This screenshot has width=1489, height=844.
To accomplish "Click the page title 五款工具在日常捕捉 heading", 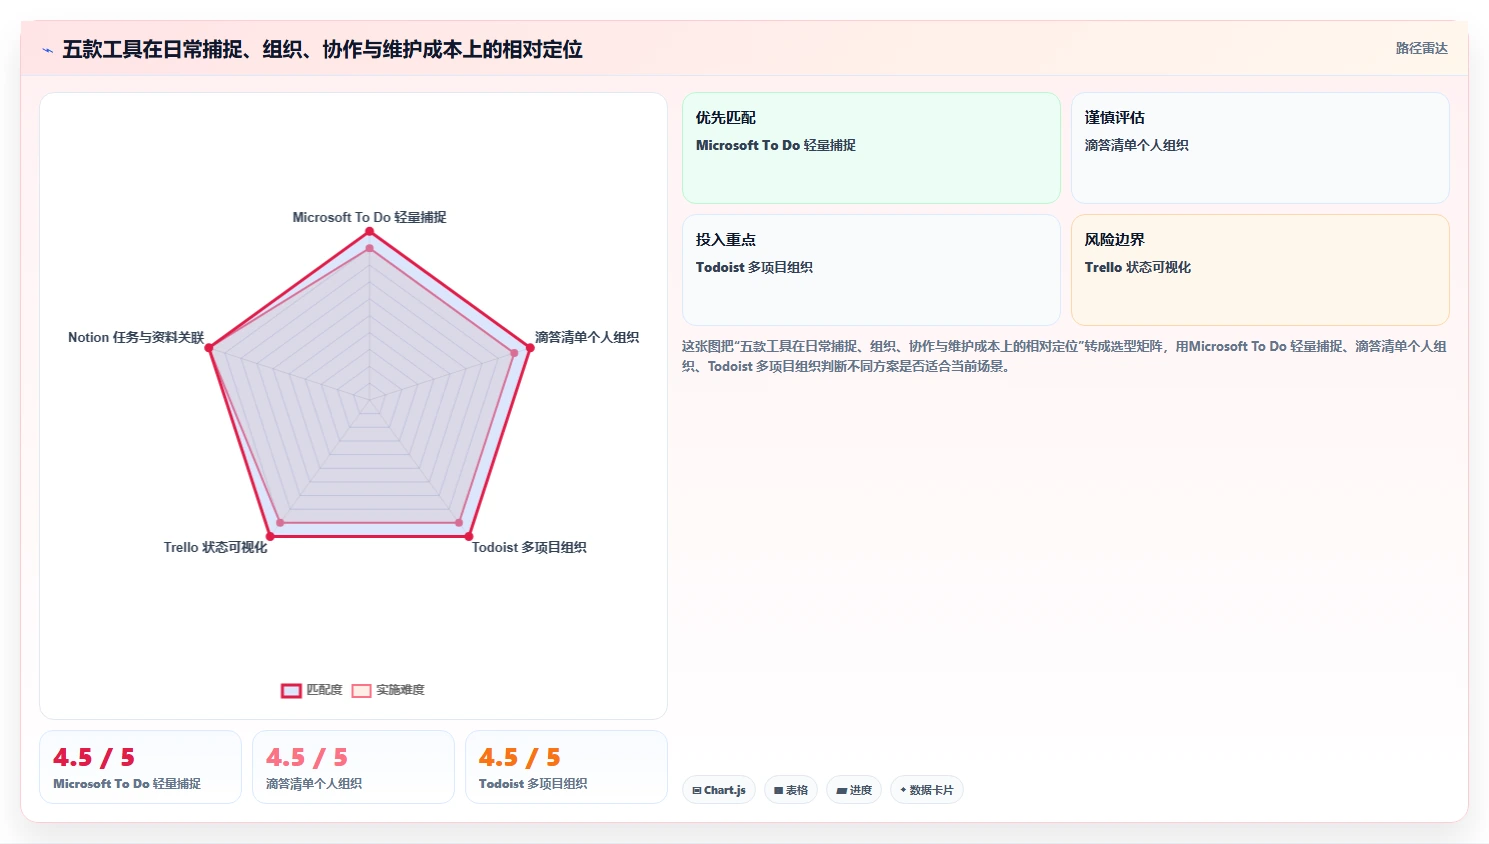I will pos(322,50).
